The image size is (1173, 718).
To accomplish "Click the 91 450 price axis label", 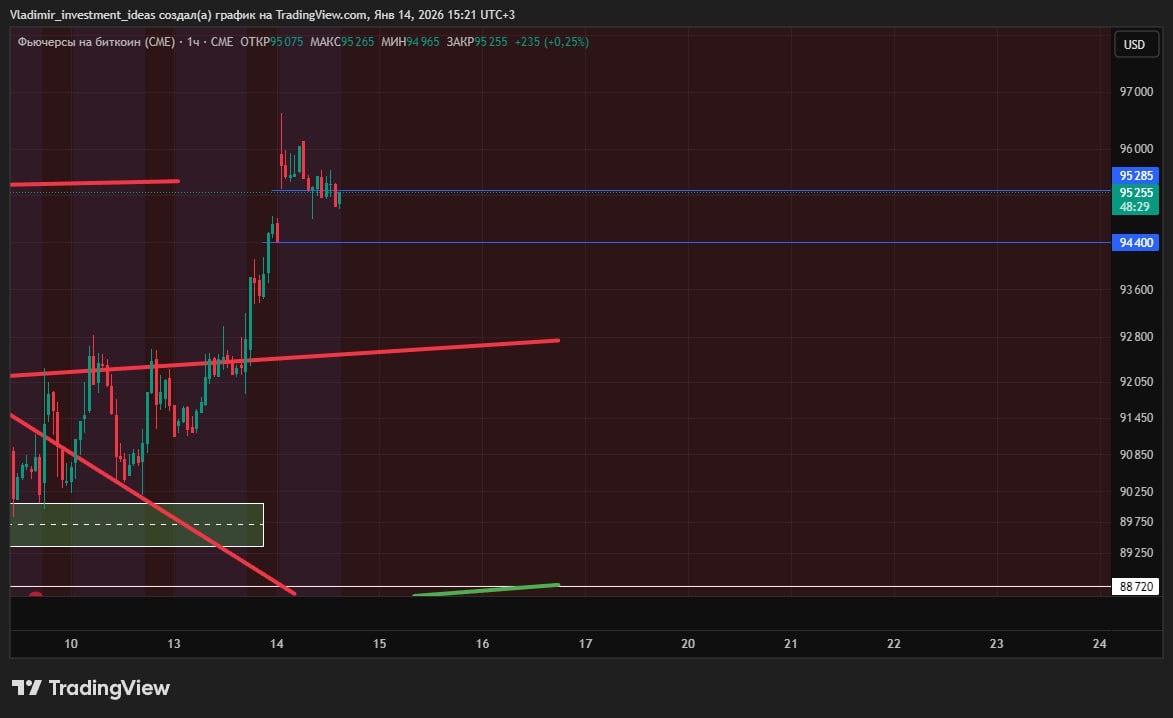I will pyautogui.click(x=1136, y=417).
